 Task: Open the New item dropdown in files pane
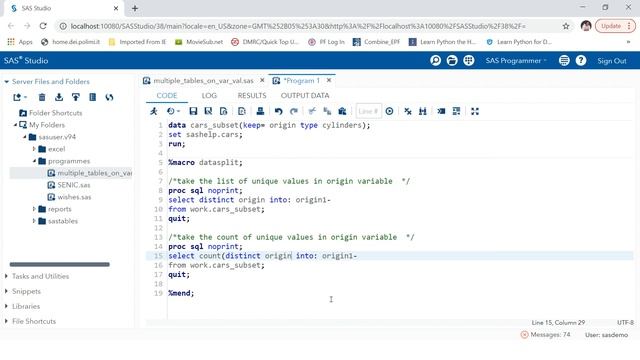coord(20,97)
